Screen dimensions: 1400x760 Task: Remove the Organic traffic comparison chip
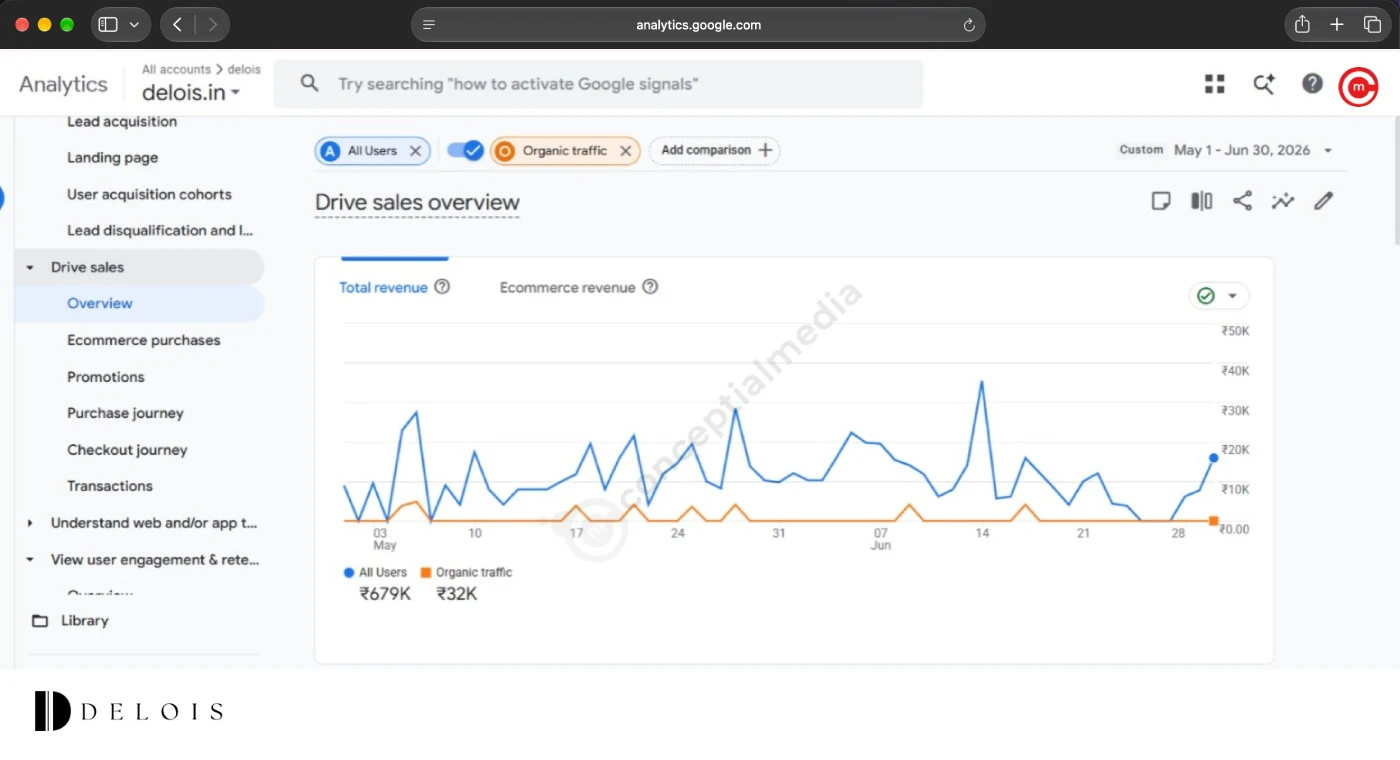(625, 151)
